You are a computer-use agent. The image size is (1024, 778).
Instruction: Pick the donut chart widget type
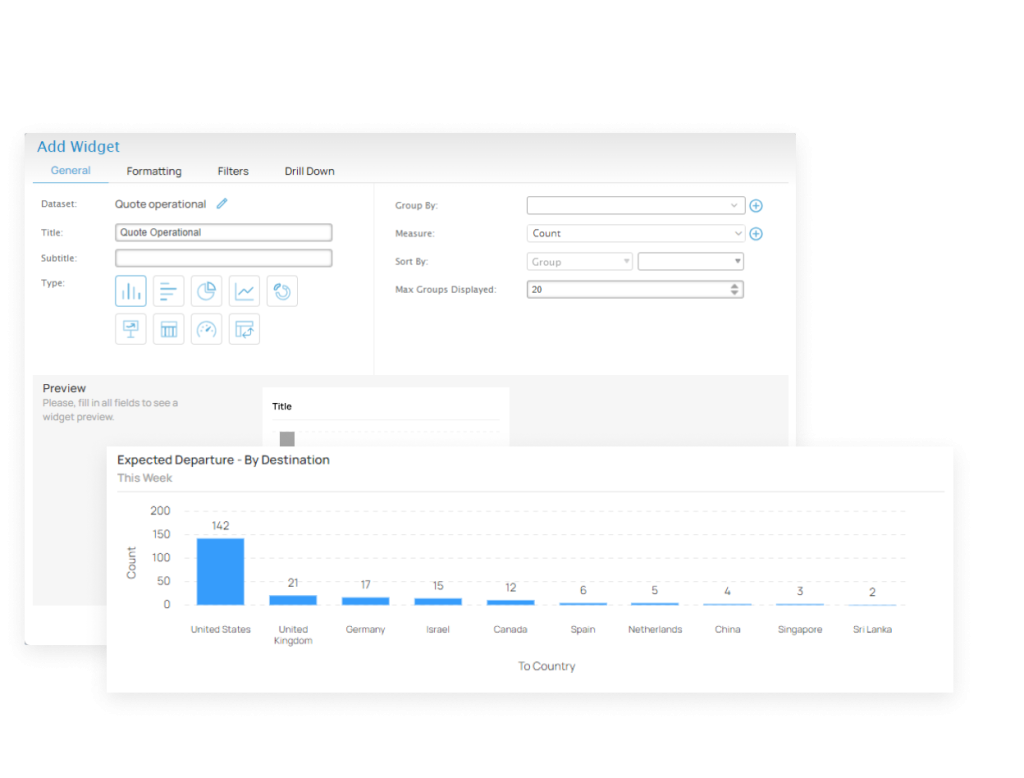point(282,291)
